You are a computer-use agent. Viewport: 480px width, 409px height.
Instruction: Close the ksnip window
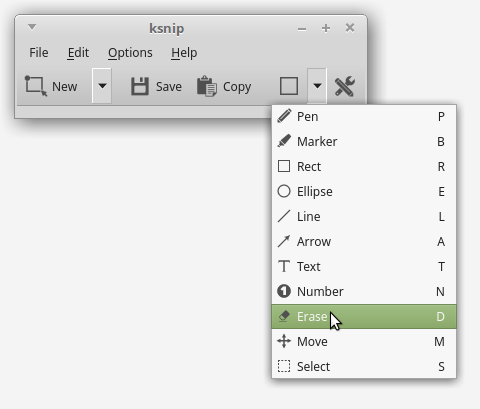(x=350, y=28)
